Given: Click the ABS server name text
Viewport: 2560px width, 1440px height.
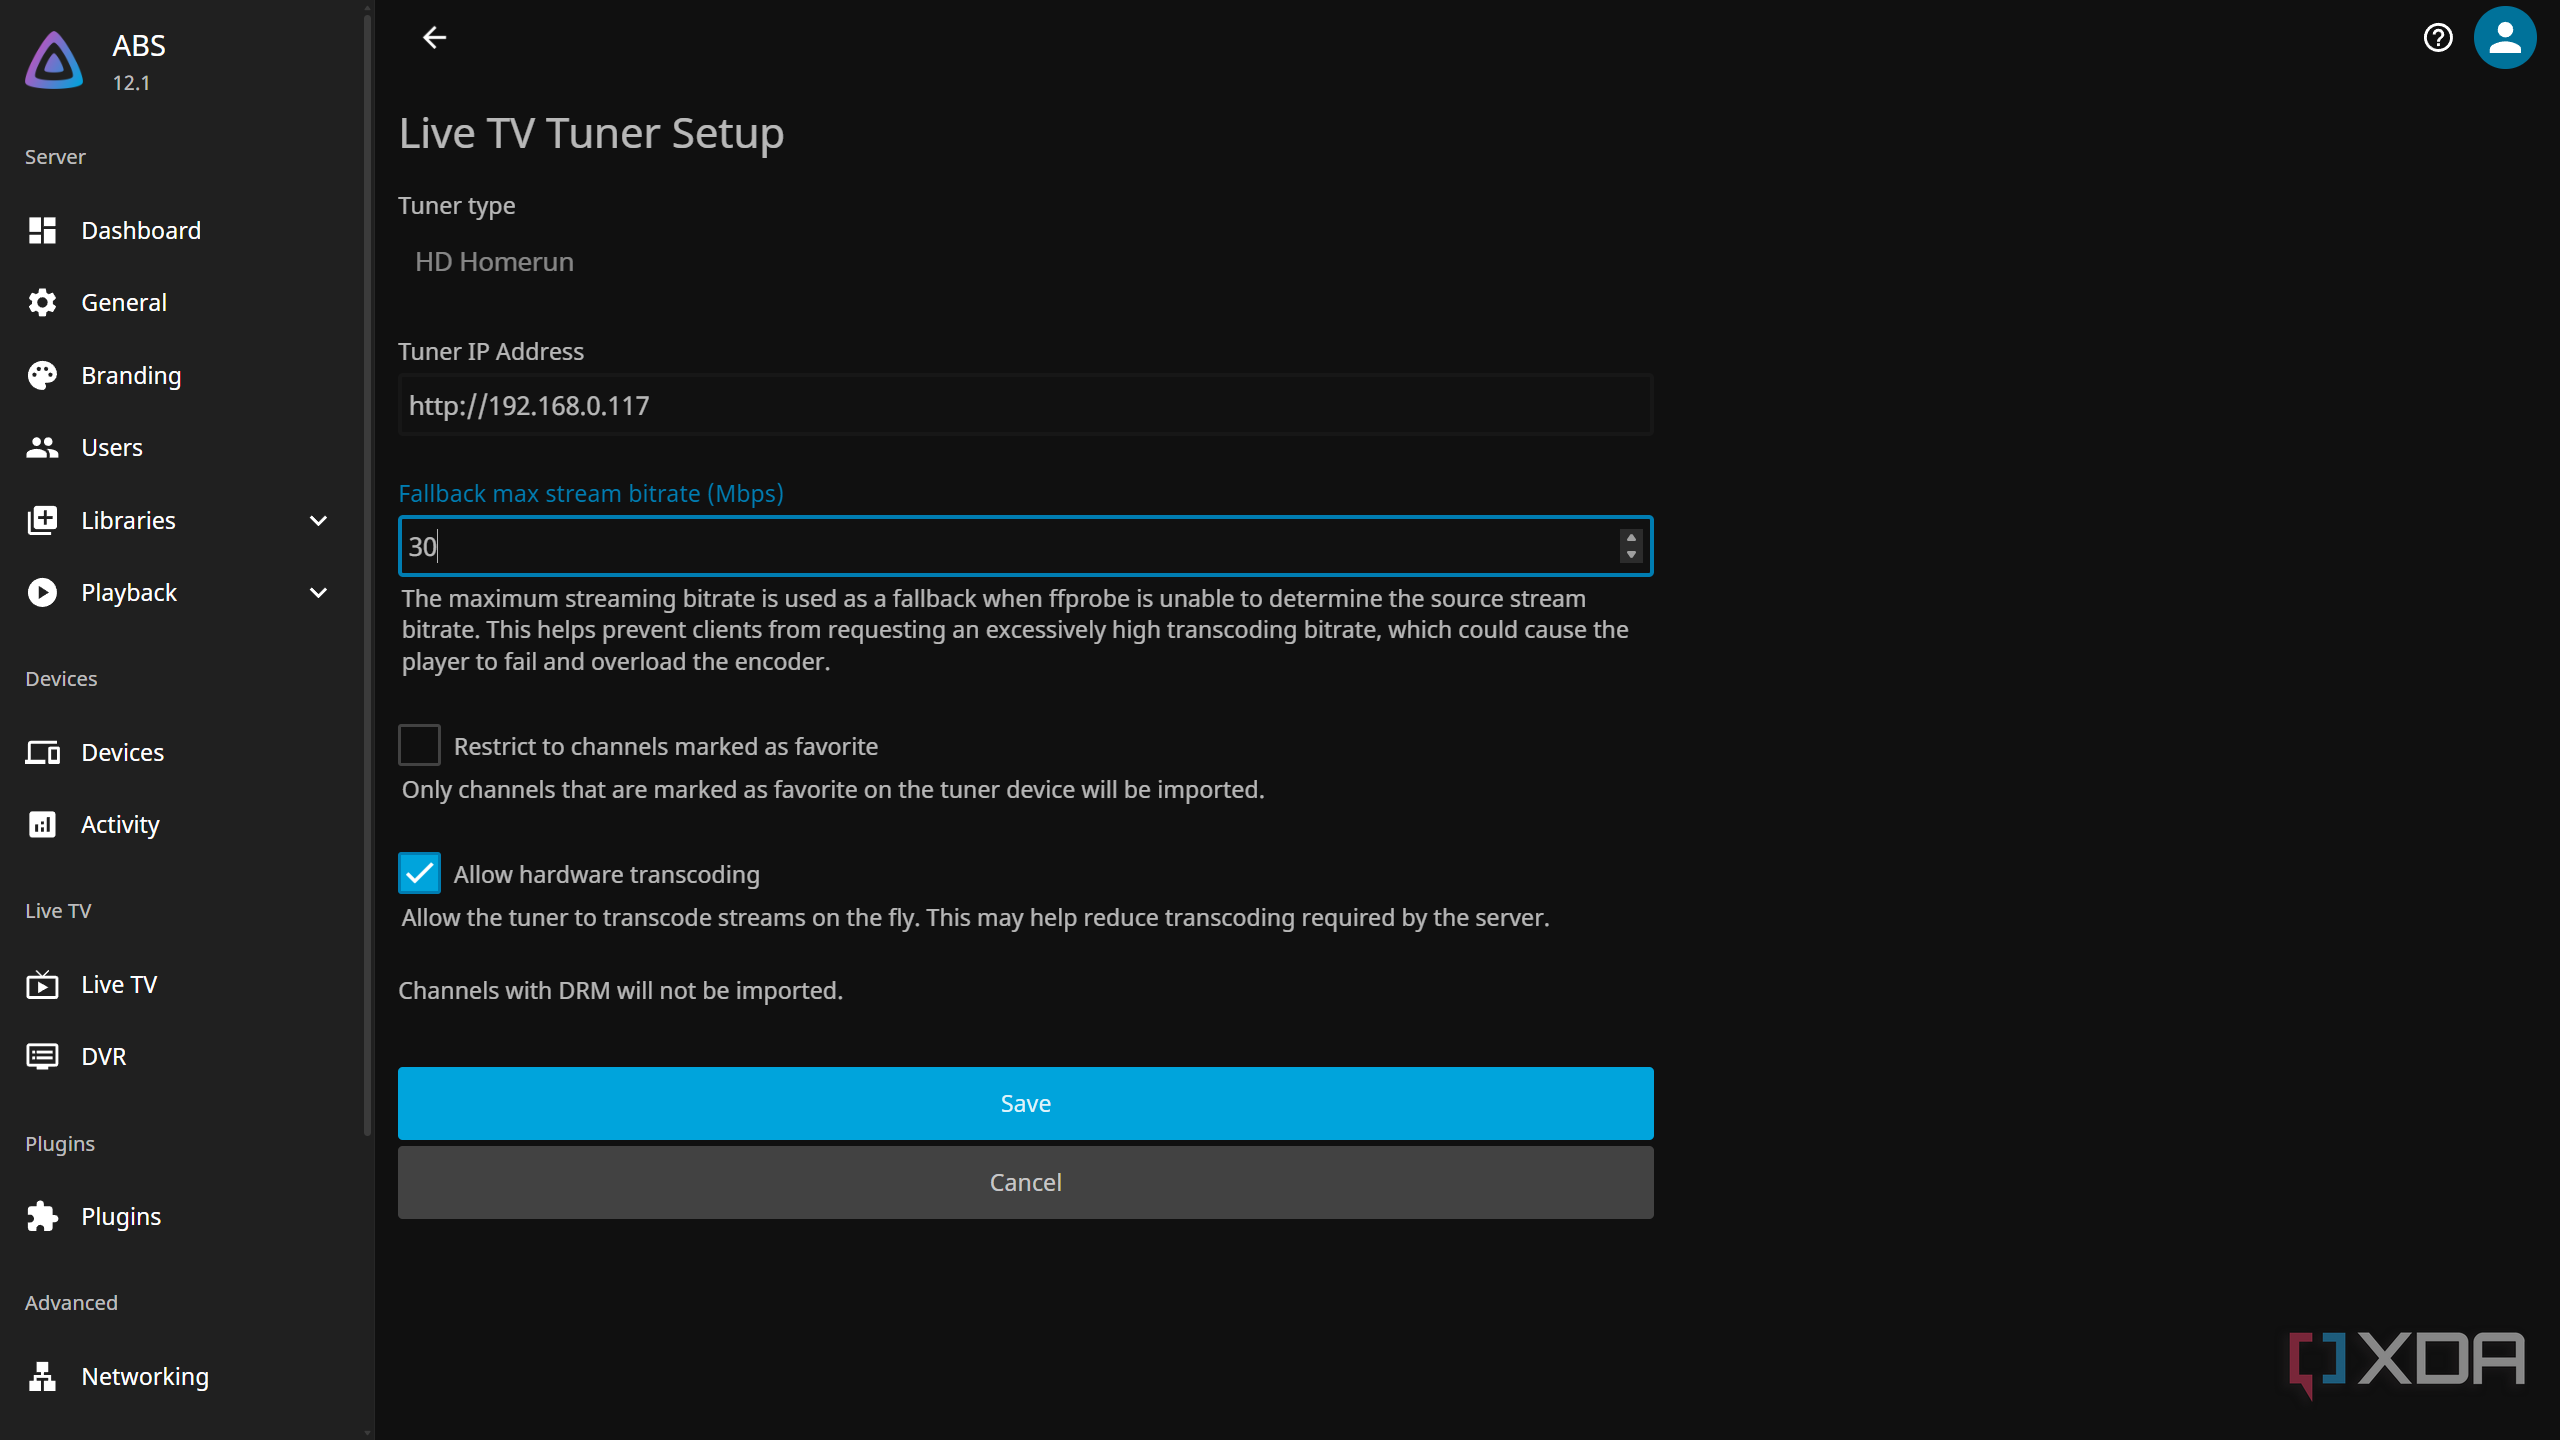Looking at the screenshot, I should (139, 45).
